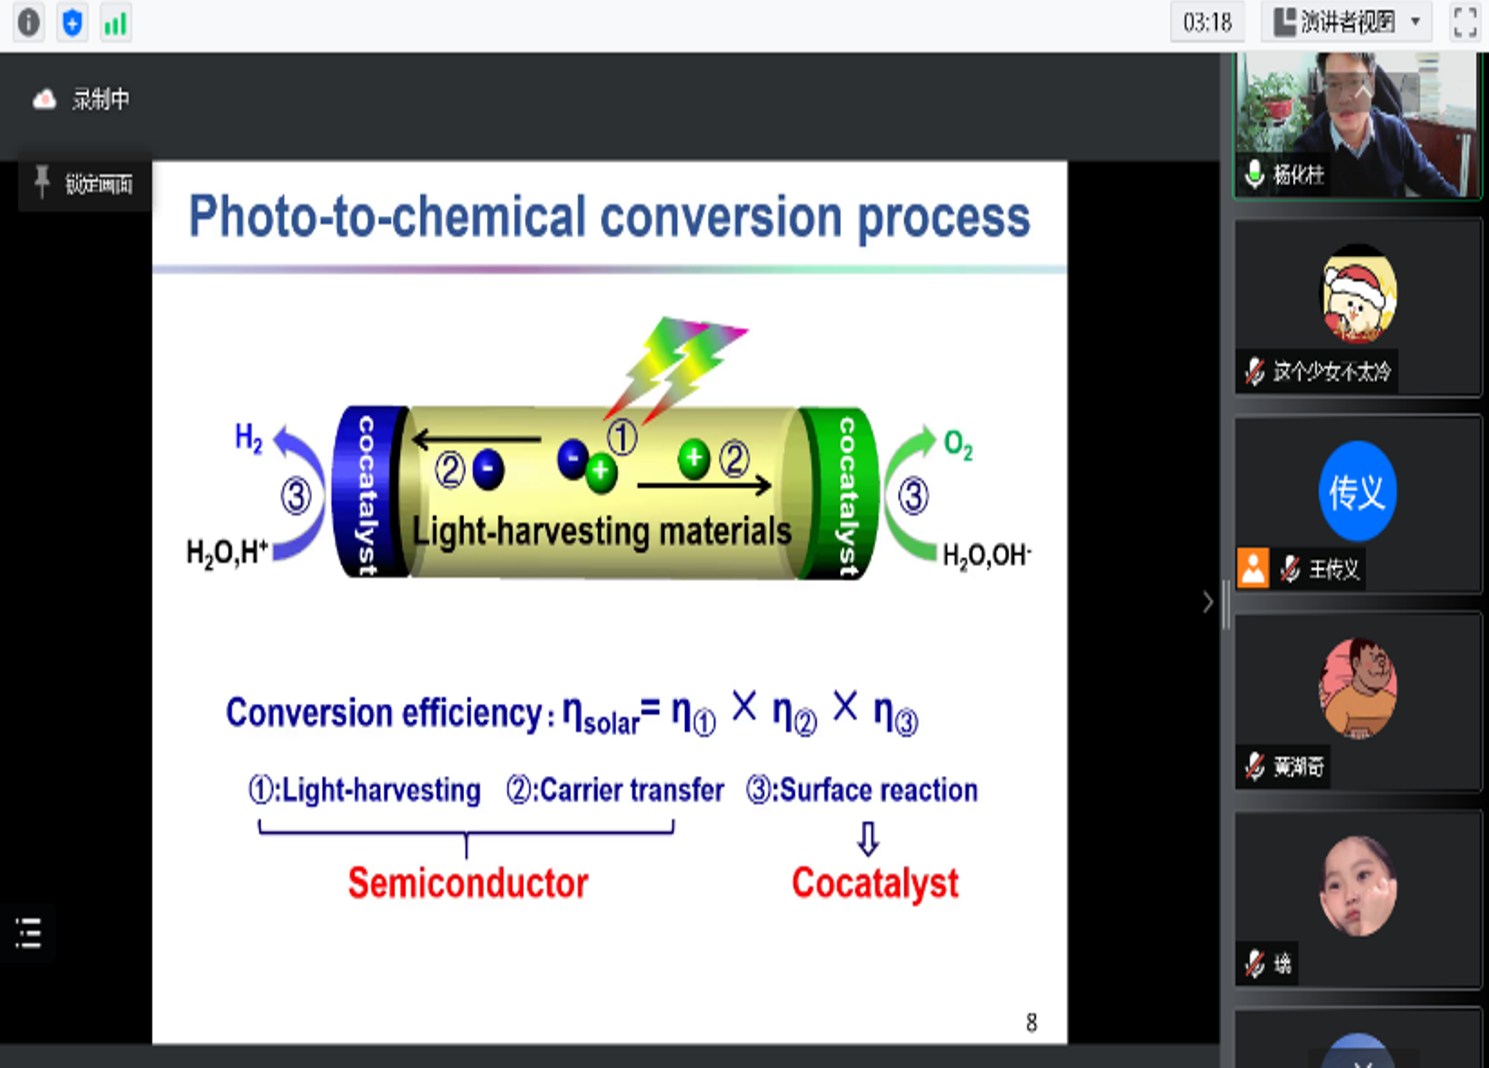Click the 03:18 meeting timer
This screenshot has height=1068, width=1489.
[1207, 22]
